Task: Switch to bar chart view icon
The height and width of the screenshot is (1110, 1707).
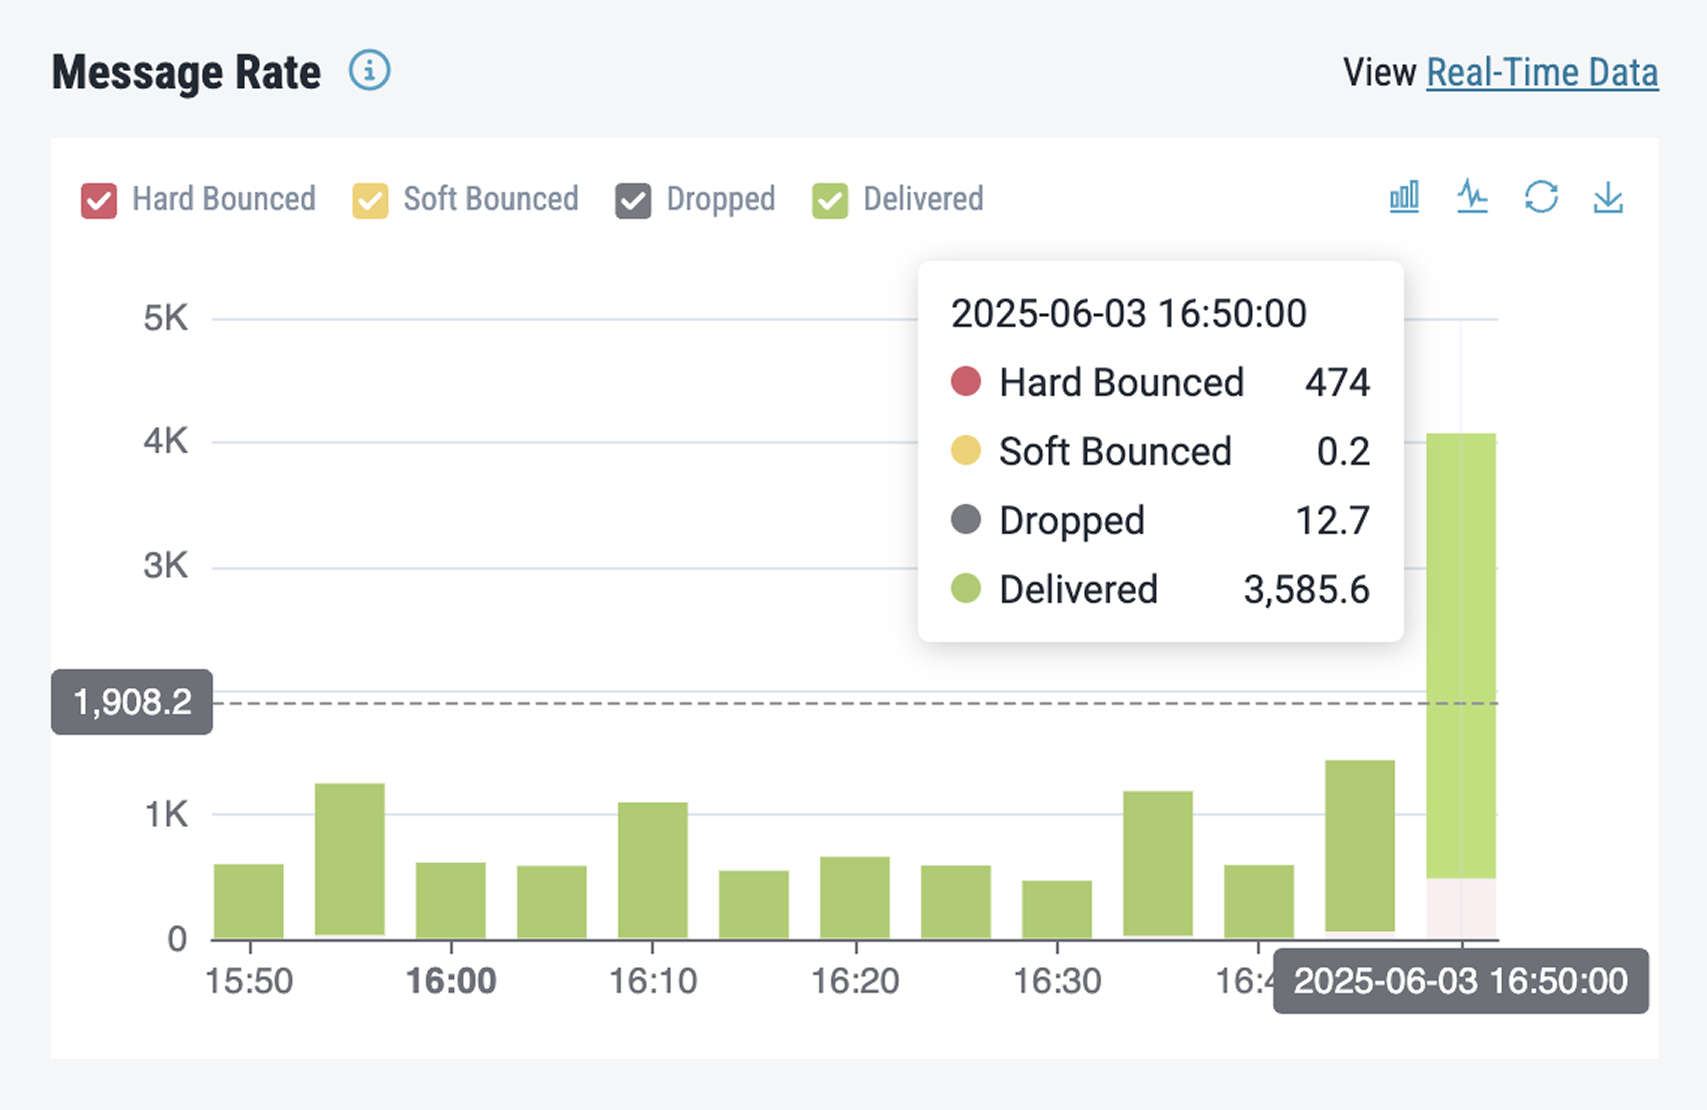Action: tap(1404, 197)
